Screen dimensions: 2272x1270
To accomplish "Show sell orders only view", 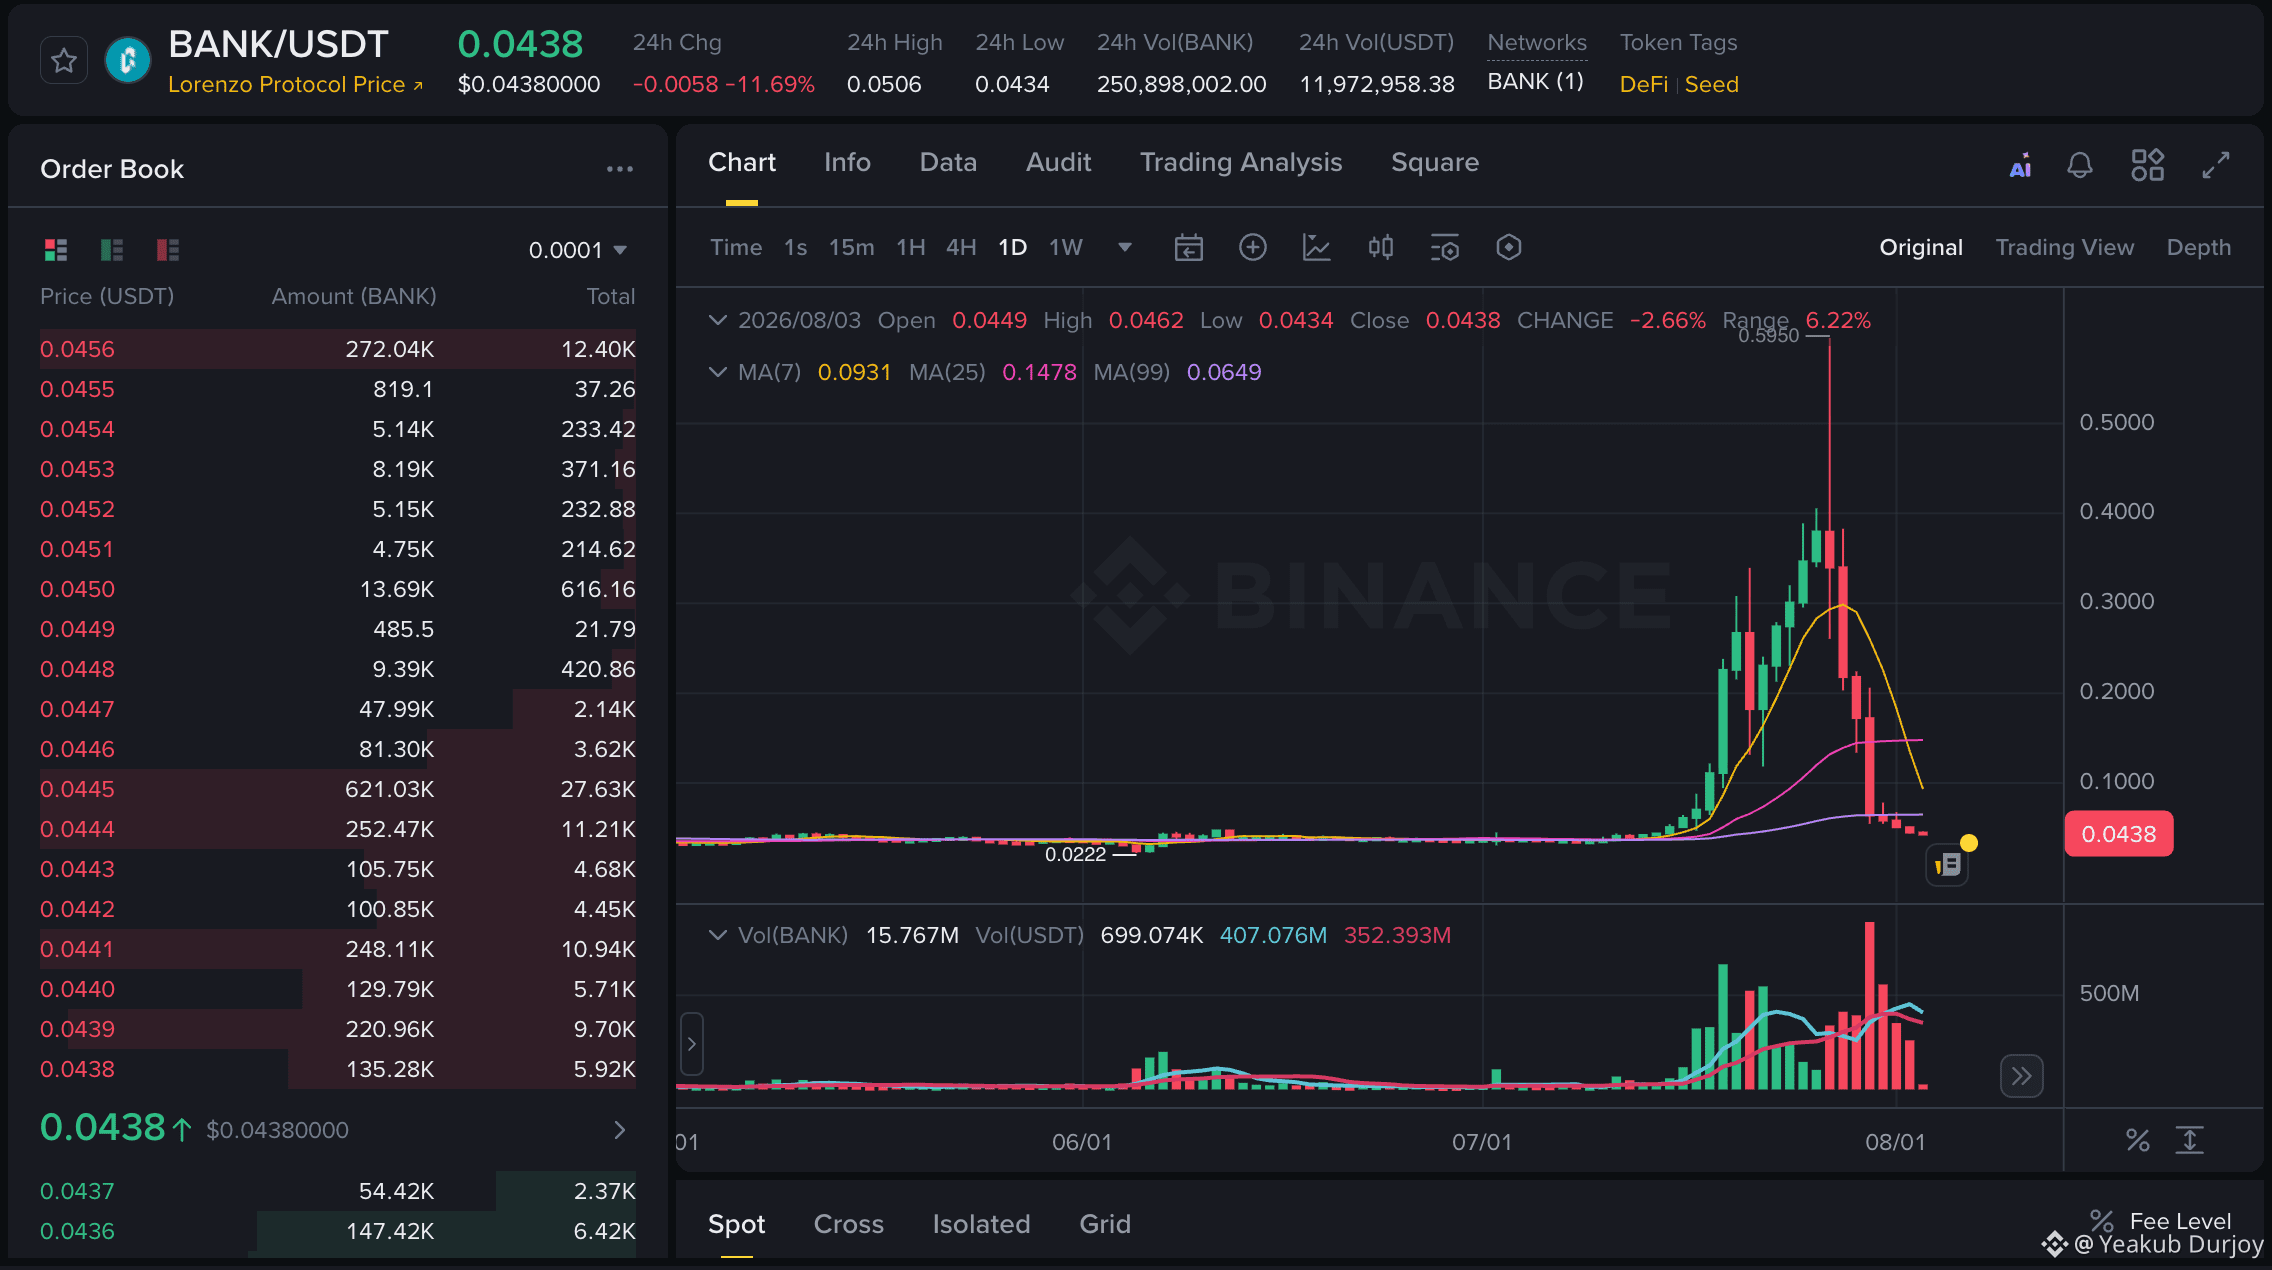I will [168, 249].
